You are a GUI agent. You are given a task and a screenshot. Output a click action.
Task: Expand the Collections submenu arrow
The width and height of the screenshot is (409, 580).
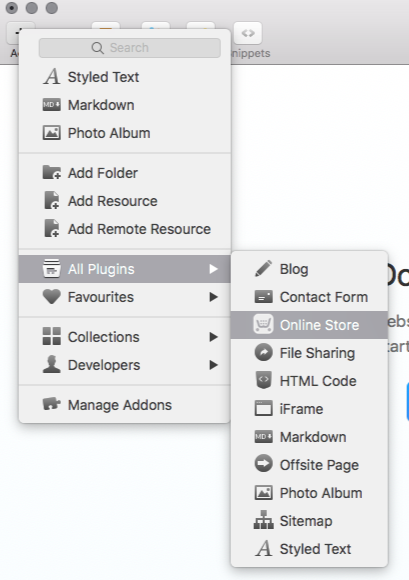click(x=213, y=337)
